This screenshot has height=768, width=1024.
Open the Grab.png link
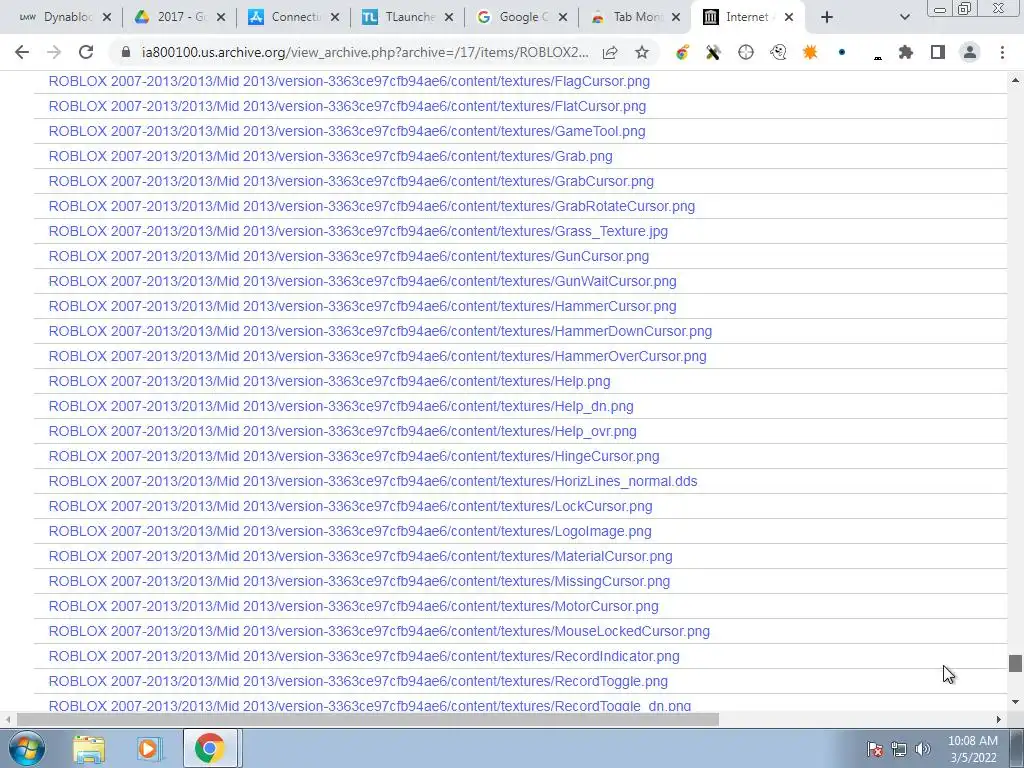pyautogui.click(x=330, y=156)
